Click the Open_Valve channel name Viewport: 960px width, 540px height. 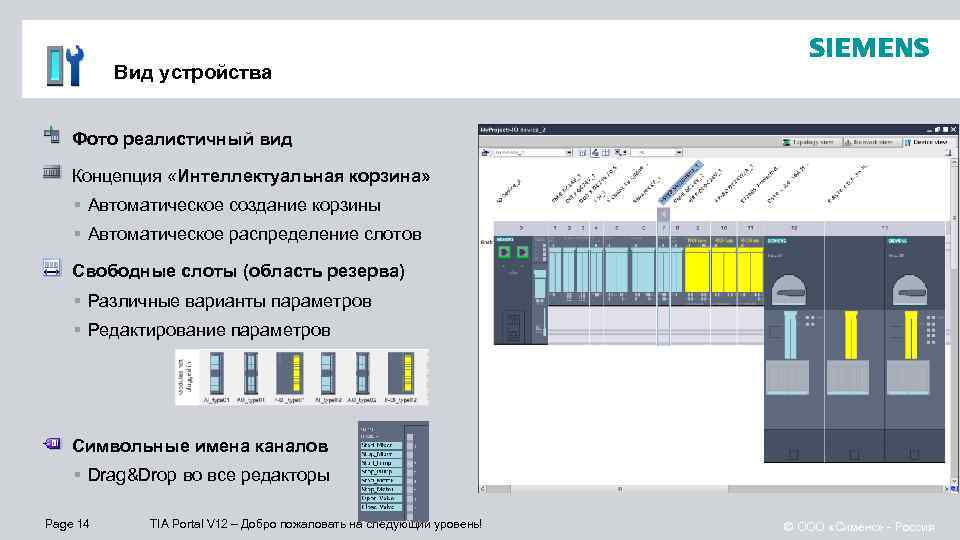click(381, 498)
